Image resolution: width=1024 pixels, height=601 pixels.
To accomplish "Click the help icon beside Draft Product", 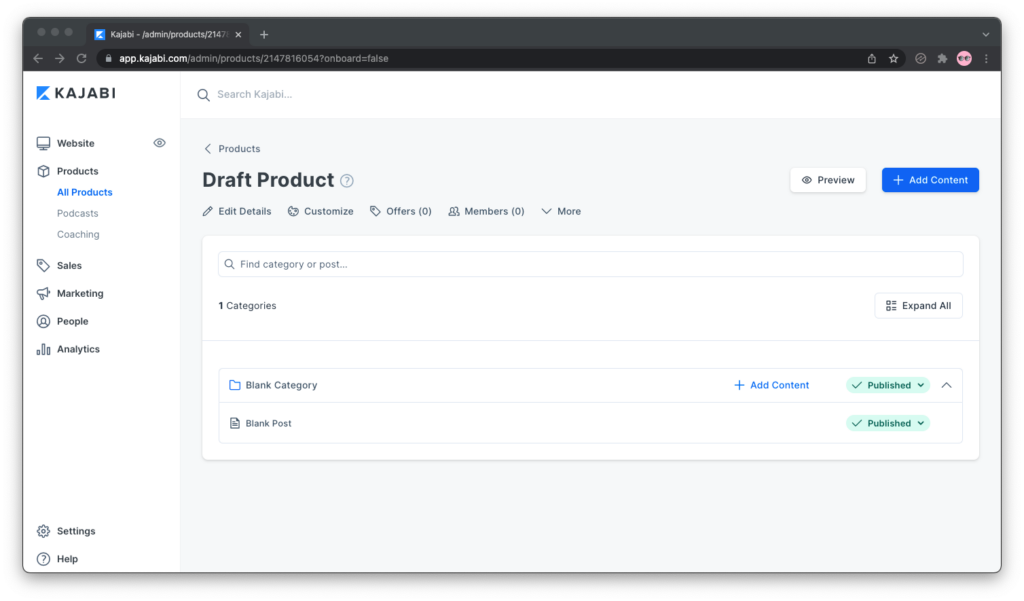I will pos(347,181).
